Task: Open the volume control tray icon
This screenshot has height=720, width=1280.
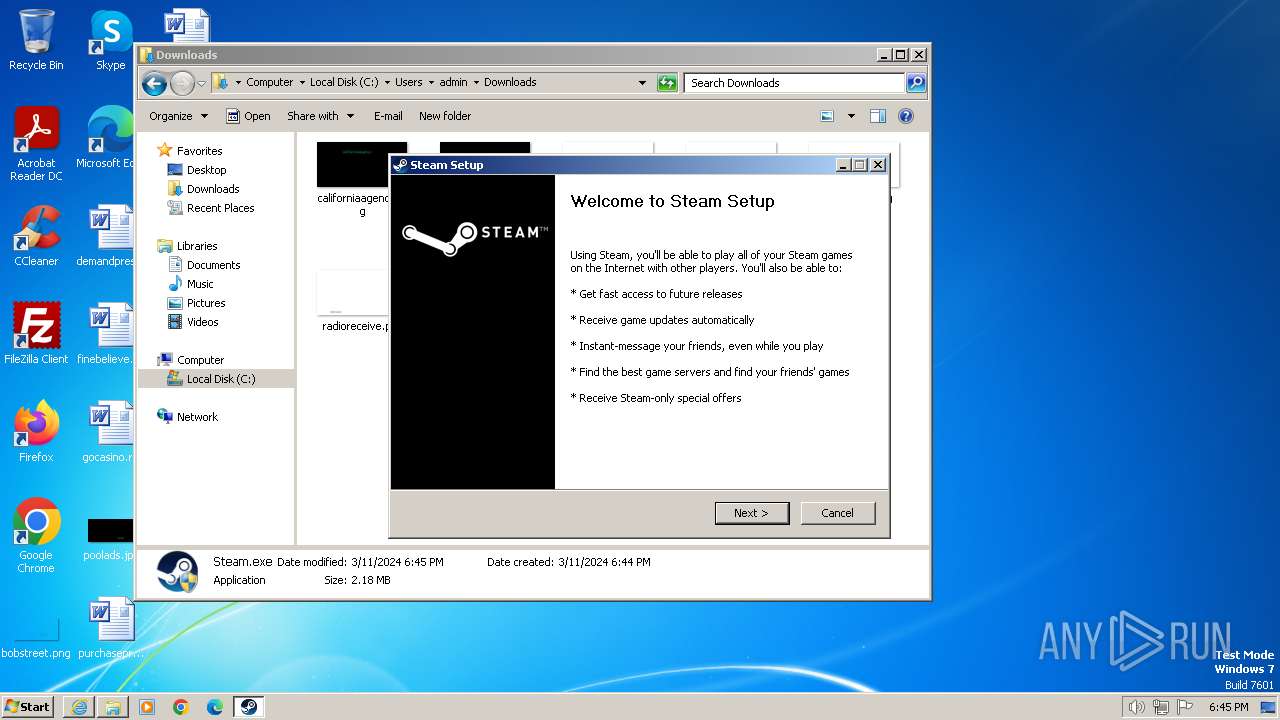Action: [x=1136, y=707]
